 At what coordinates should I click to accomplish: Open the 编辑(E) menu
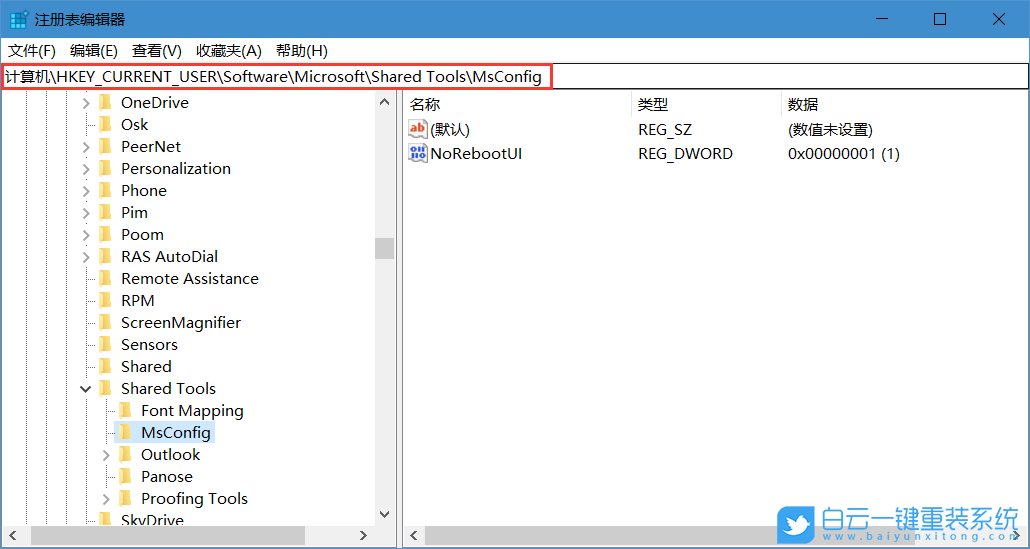(94, 51)
